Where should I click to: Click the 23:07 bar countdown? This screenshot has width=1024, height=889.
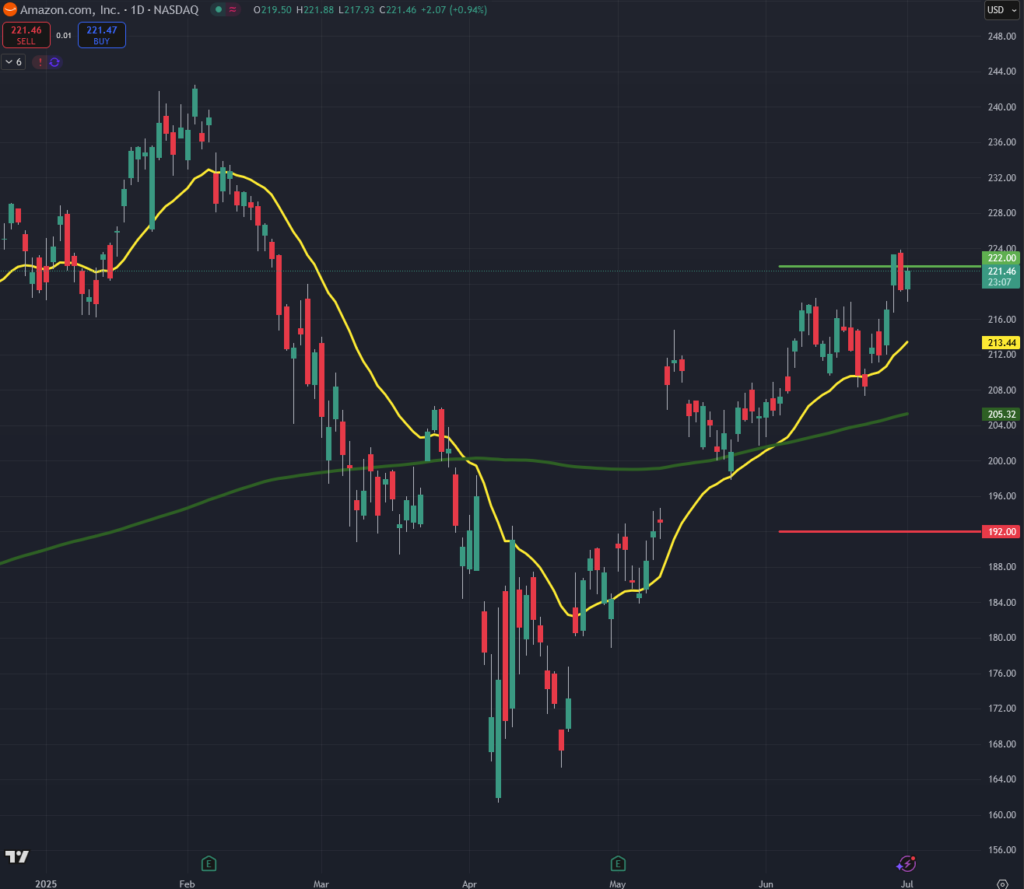click(x=999, y=282)
